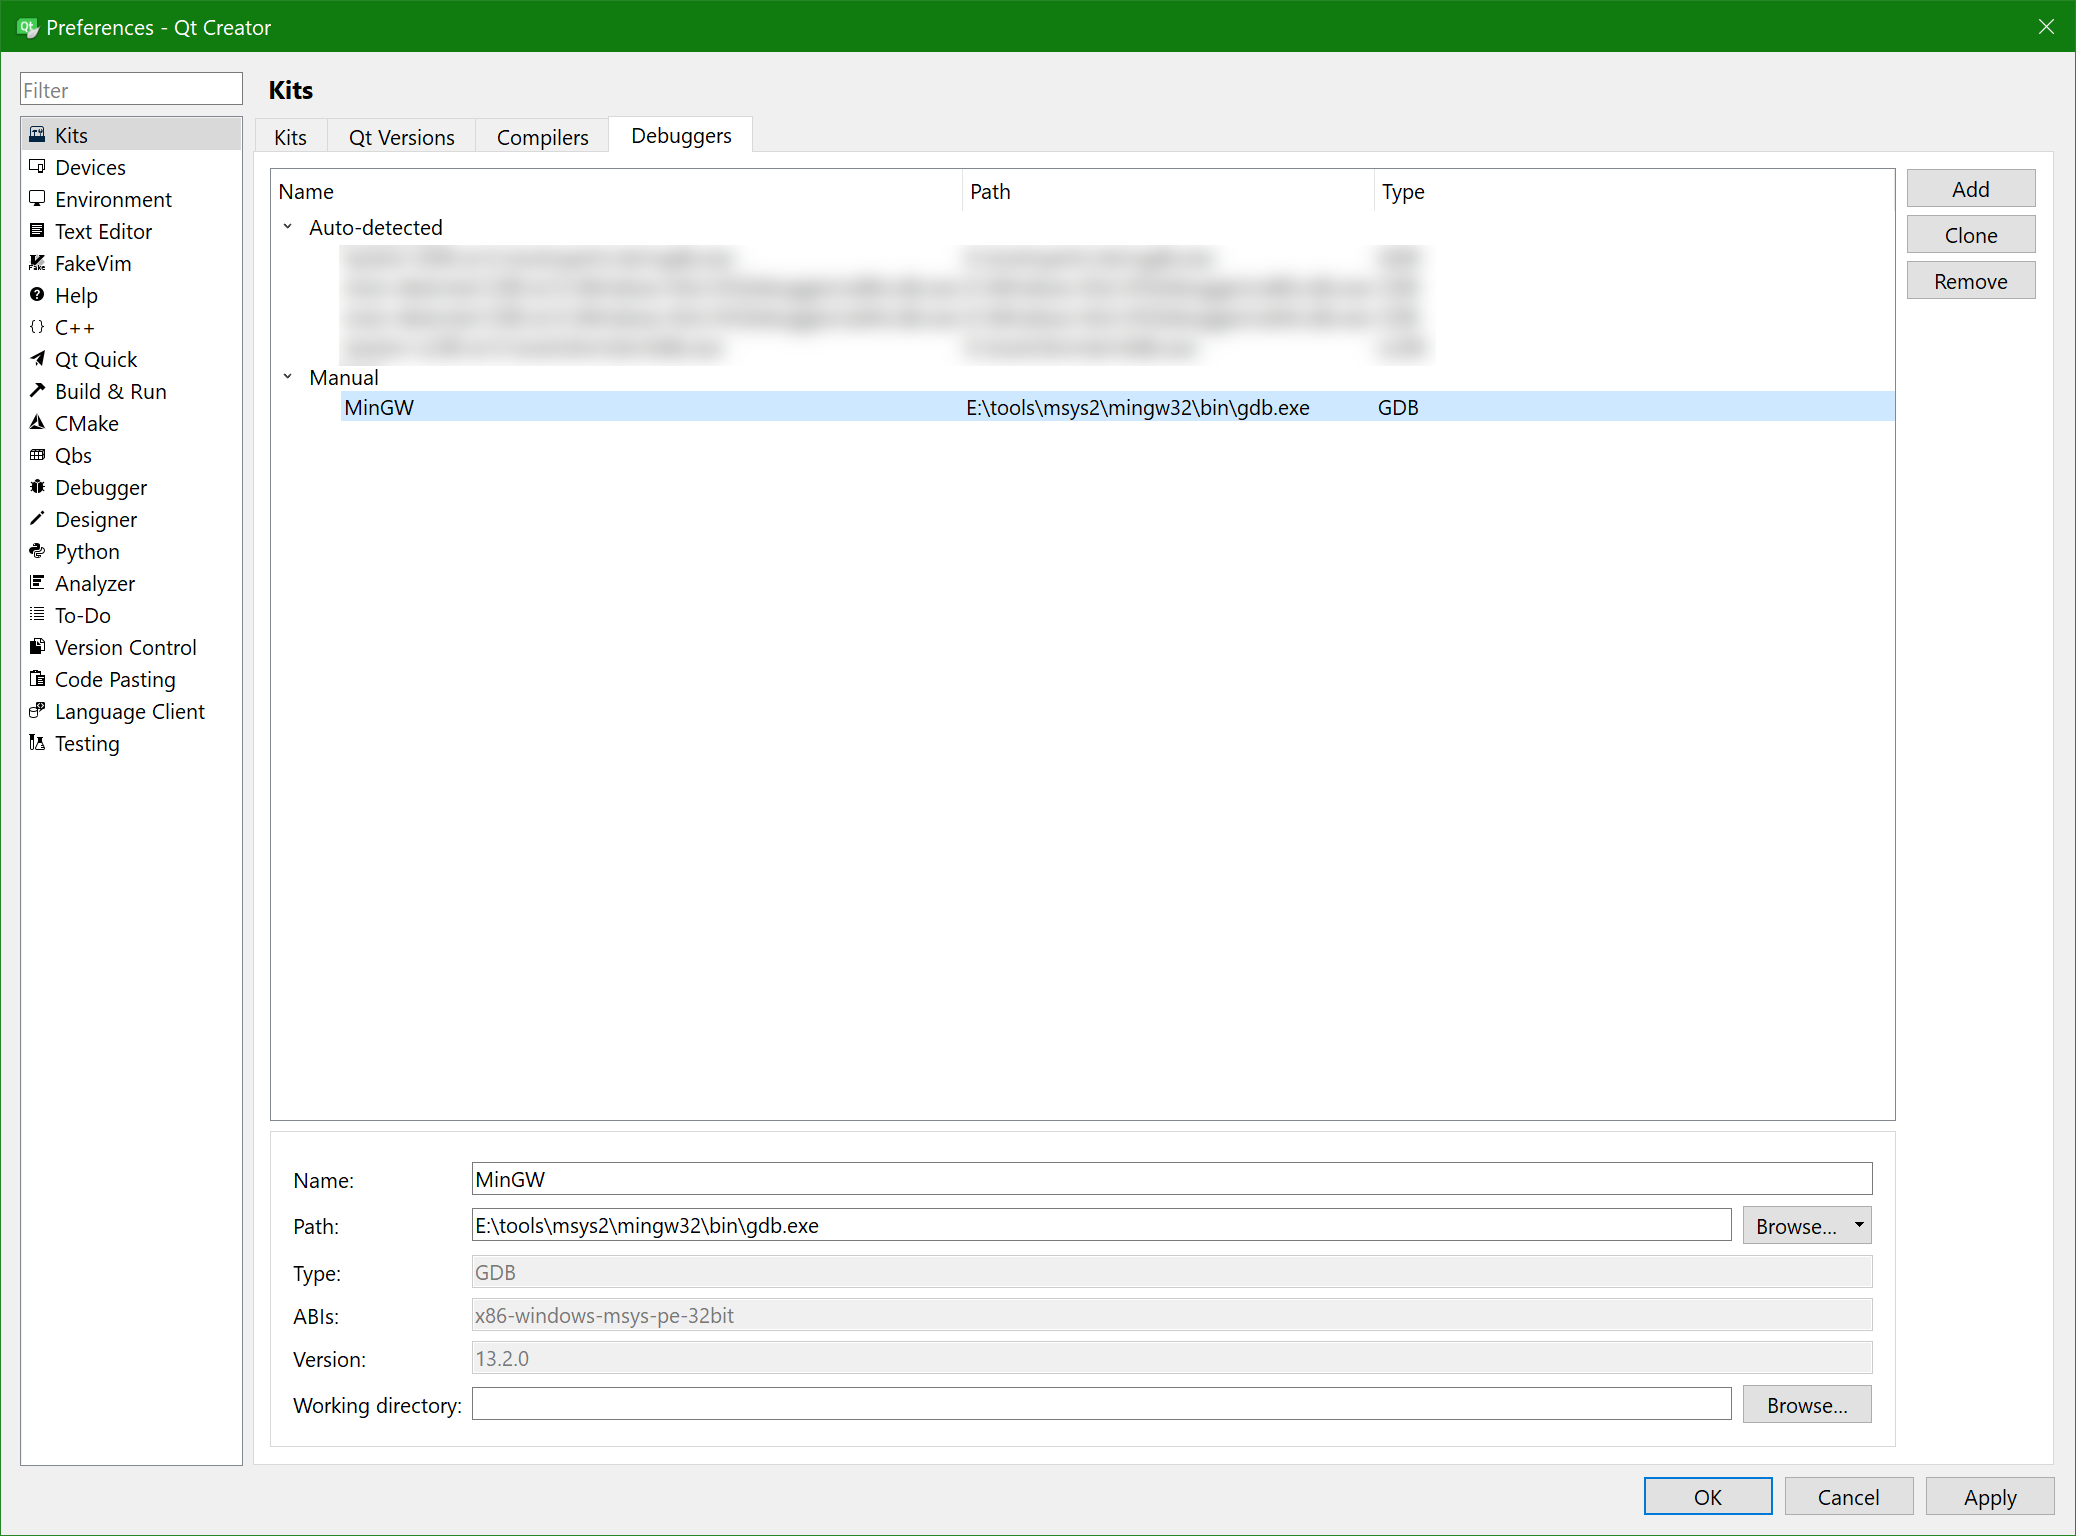Close the Preferences window

click(2046, 27)
